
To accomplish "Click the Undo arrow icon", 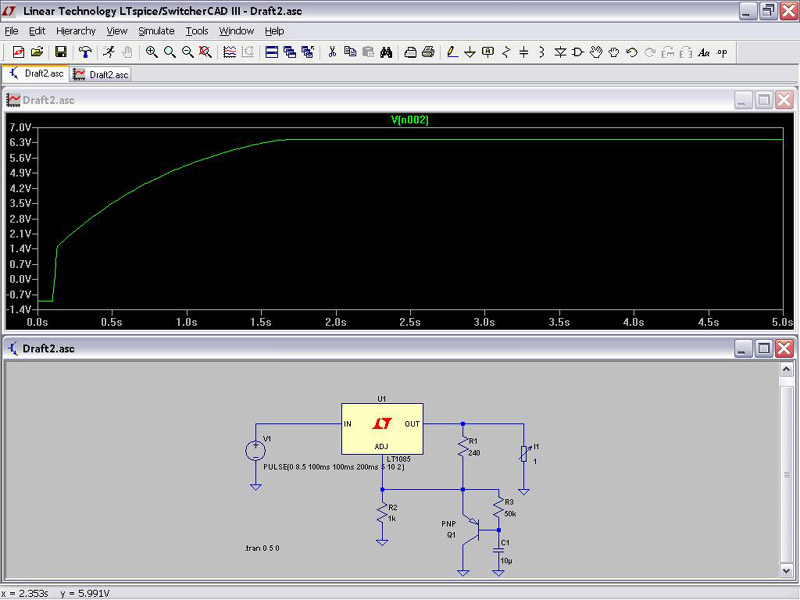I will click(632, 52).
